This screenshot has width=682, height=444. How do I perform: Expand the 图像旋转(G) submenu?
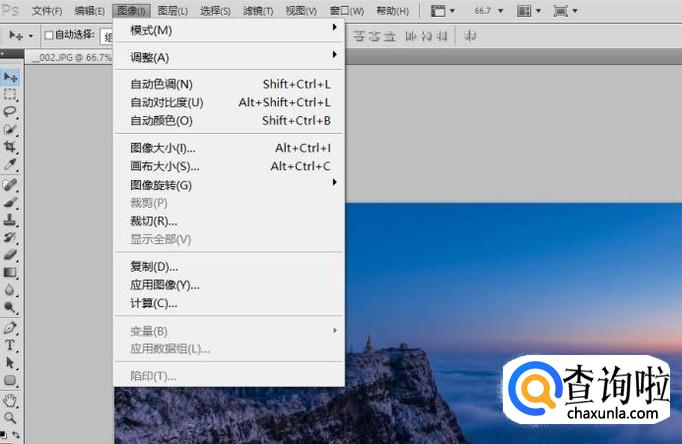[x=229, y=185]
